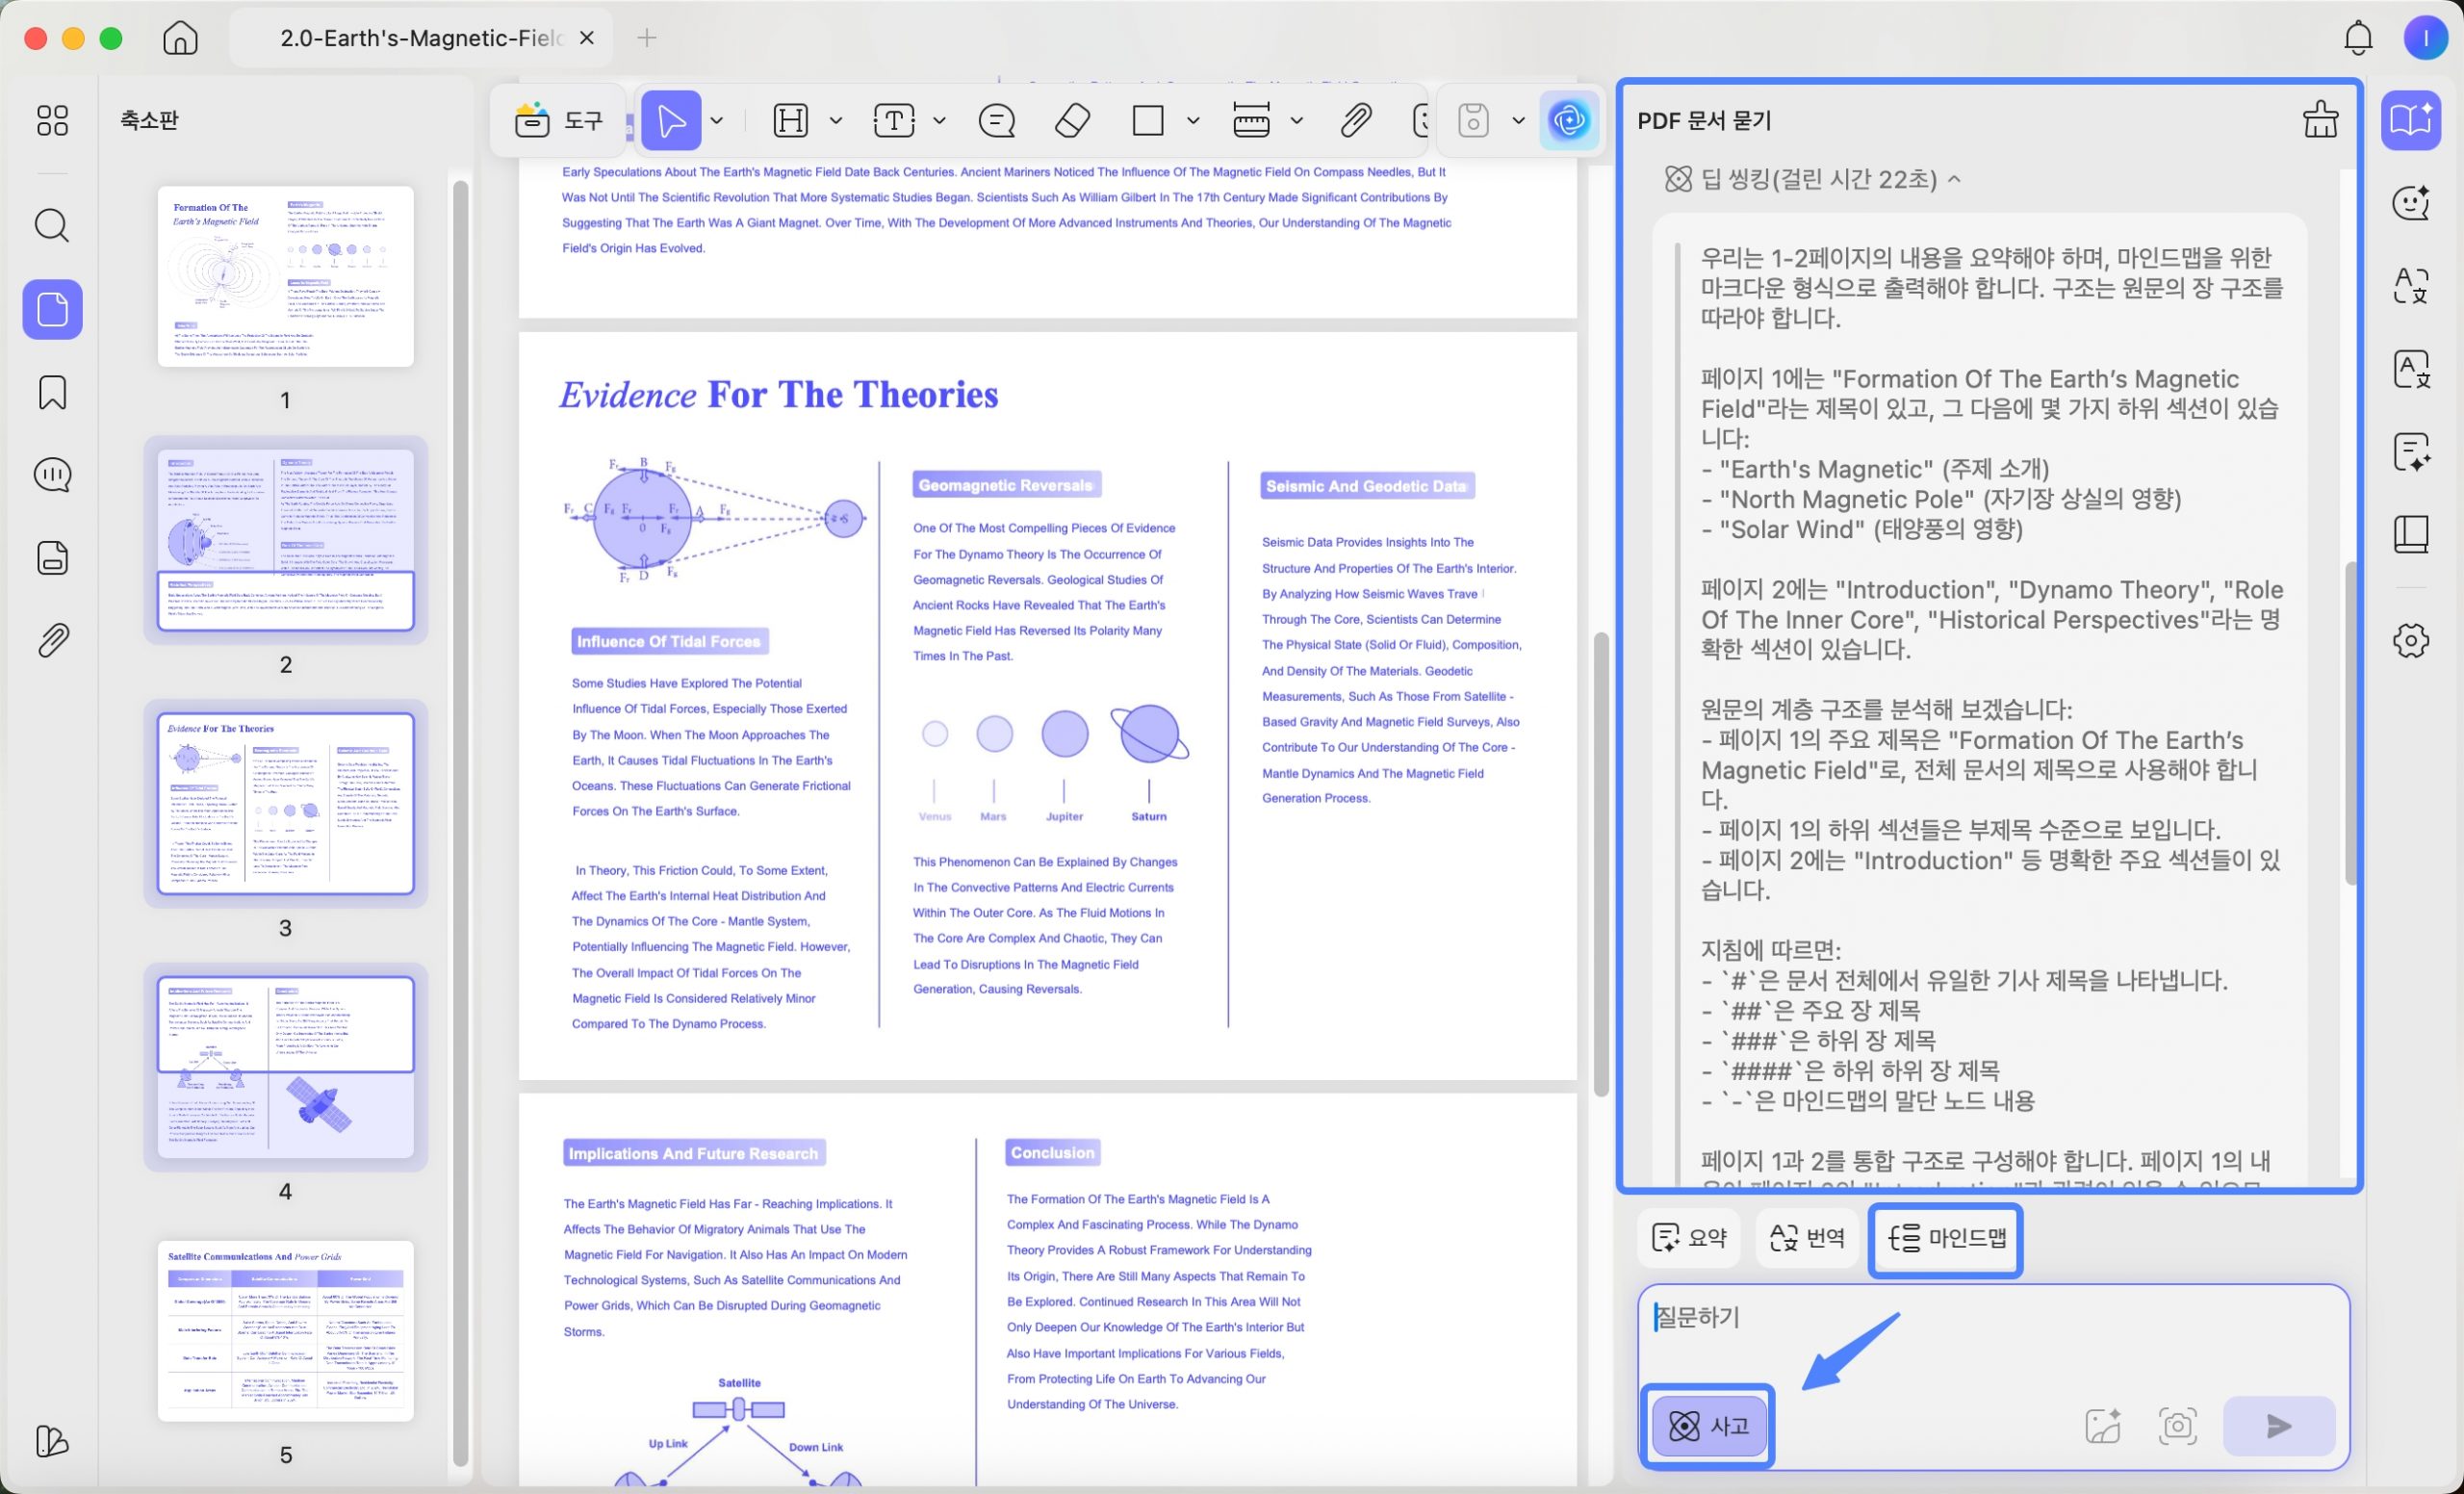The image size is (2464, 1494).
Task: Clear chat with the broom icon
Action: click(x=2320, y=120)
